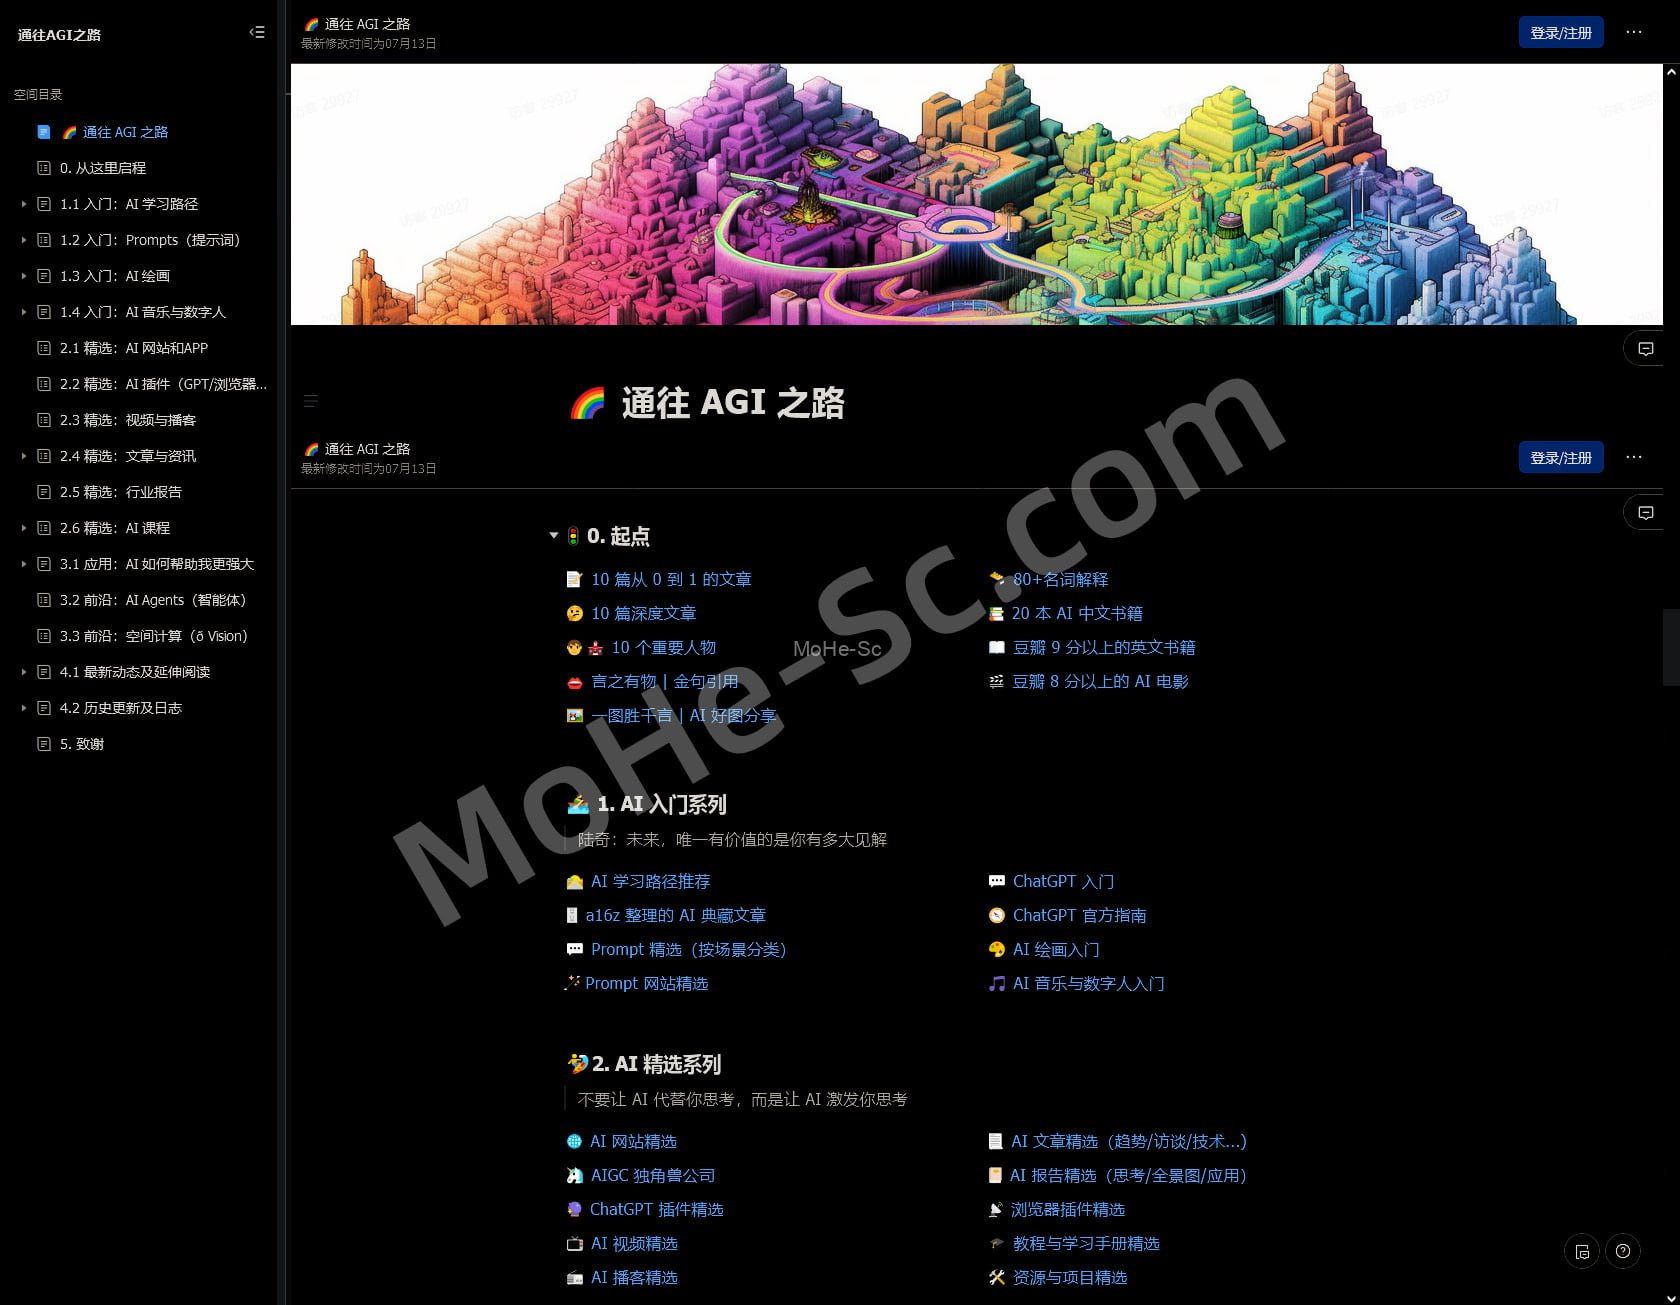The height and width of the screenshot is (1305, 1680).
Task: Click the vertical scrollbar on the right edge
Action: 1670,648
